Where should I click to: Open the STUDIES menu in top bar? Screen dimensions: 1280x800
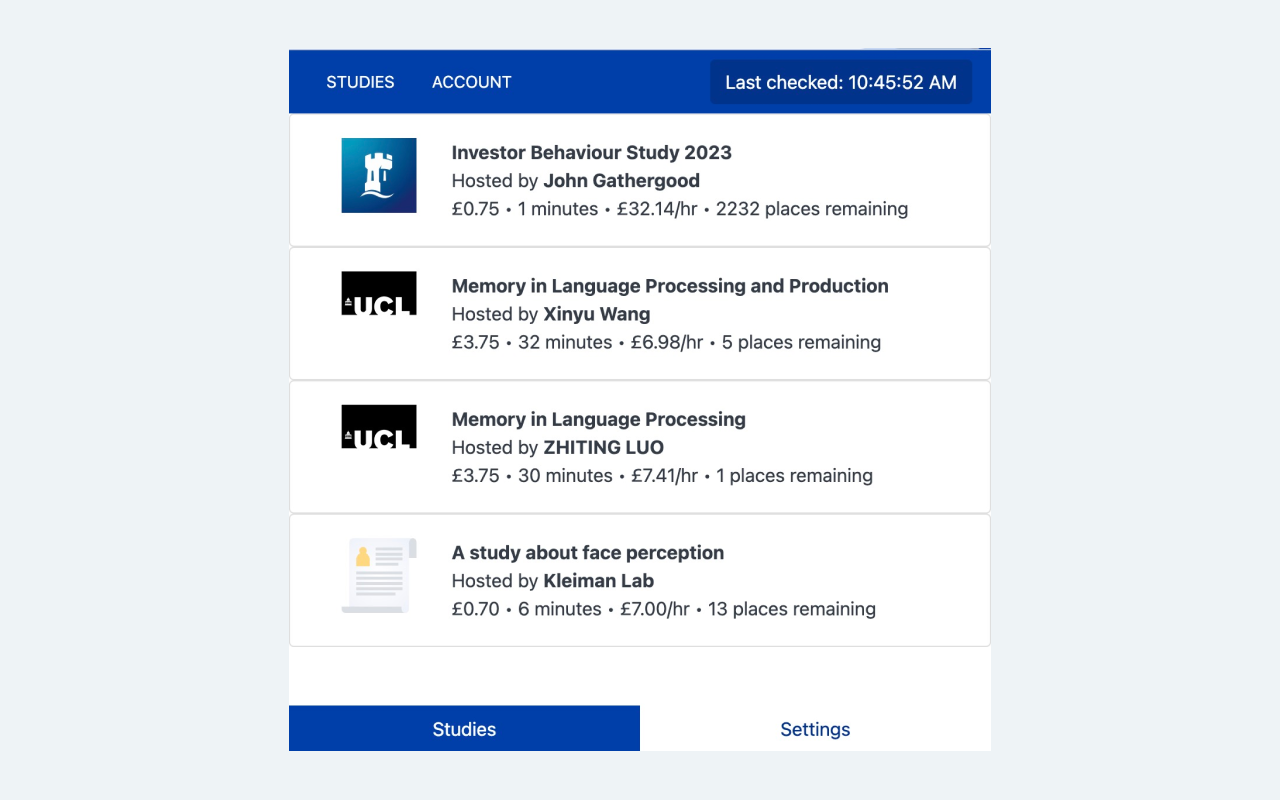pos(360,82)
